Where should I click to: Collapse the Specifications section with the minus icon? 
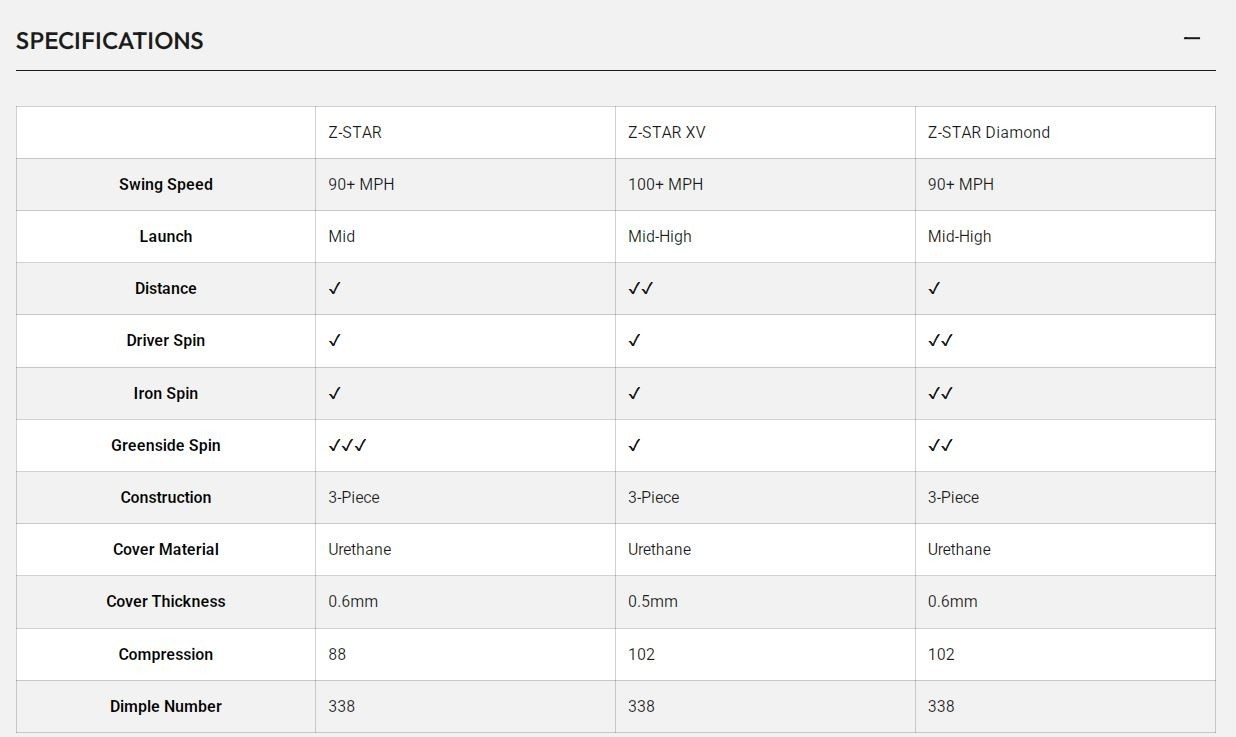click(x=1191, y=39)
